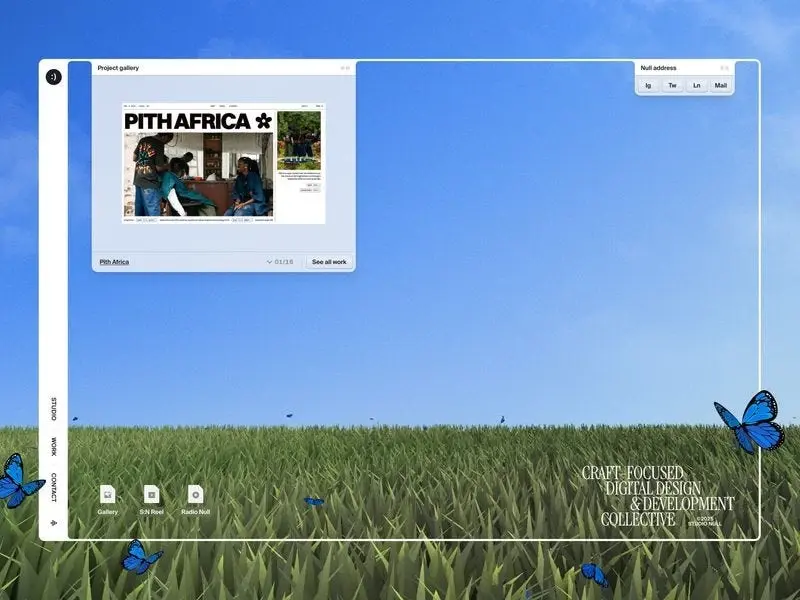
Task: Click the Project gallery window title bar
Action: click(x=220, y=68)
